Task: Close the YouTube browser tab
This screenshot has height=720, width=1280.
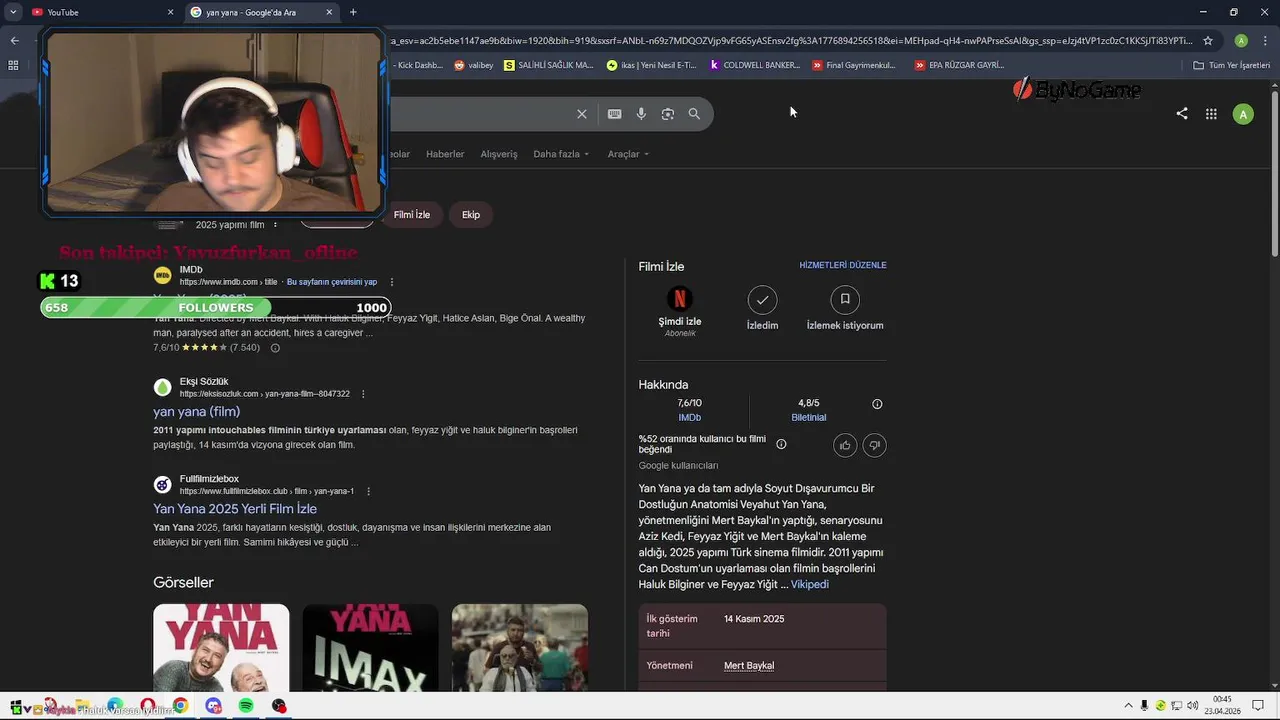Action: tap(170, 12)
